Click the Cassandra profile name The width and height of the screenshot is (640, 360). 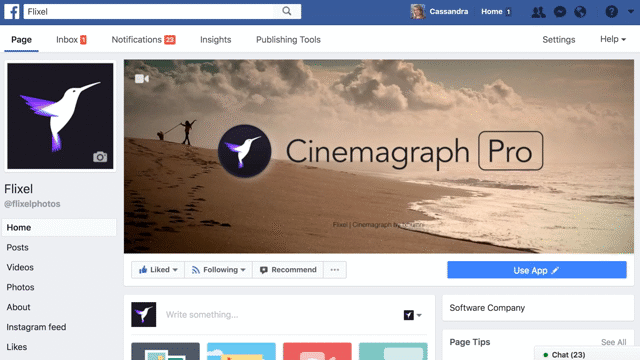[449, 12]
